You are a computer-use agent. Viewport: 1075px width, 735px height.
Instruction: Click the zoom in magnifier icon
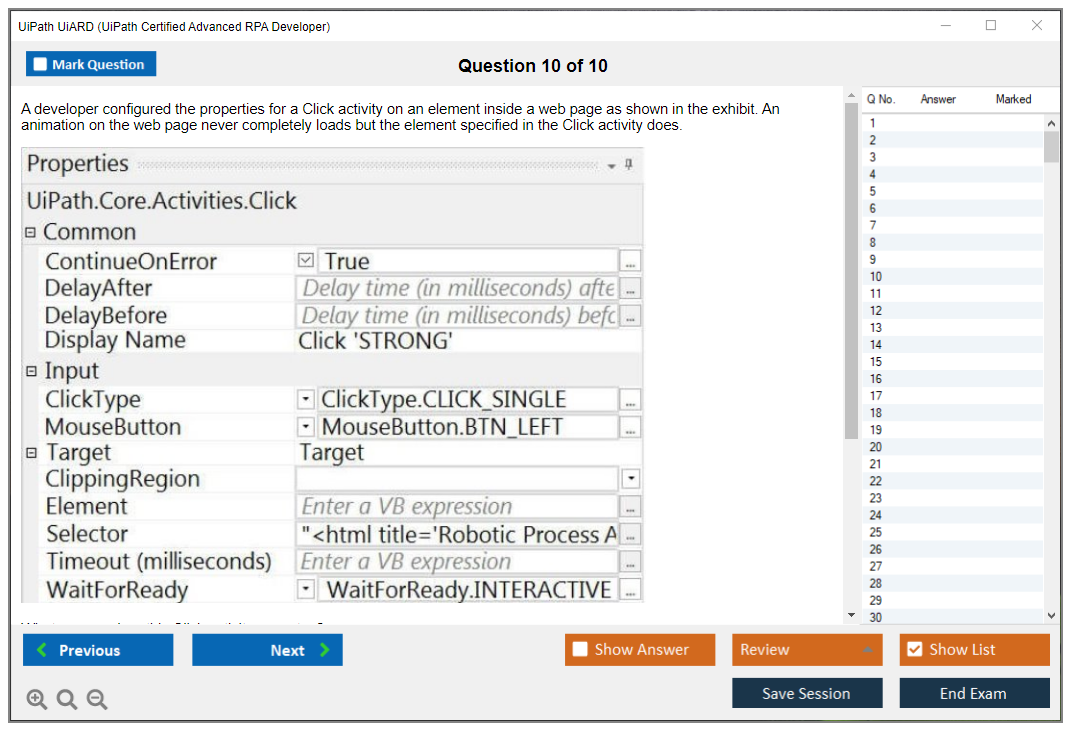tap(37, 700)
